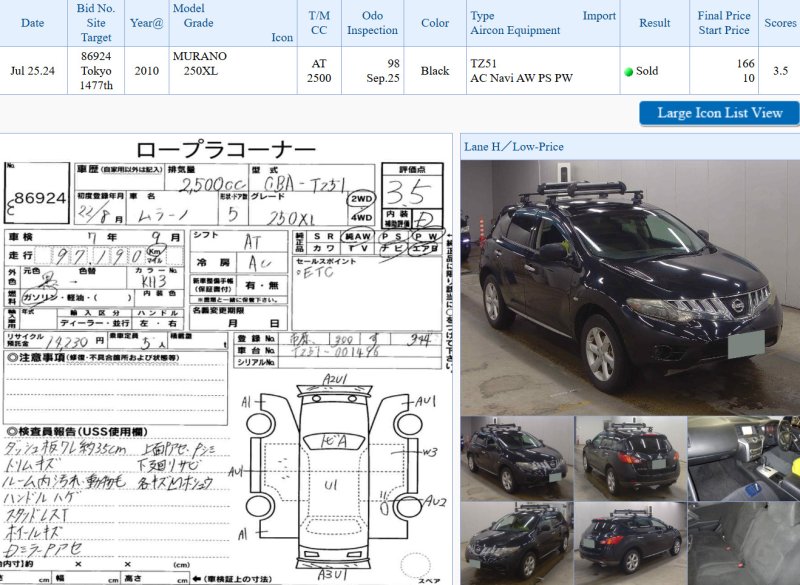Click the handwritten auction sheet image

coord(226,360)
